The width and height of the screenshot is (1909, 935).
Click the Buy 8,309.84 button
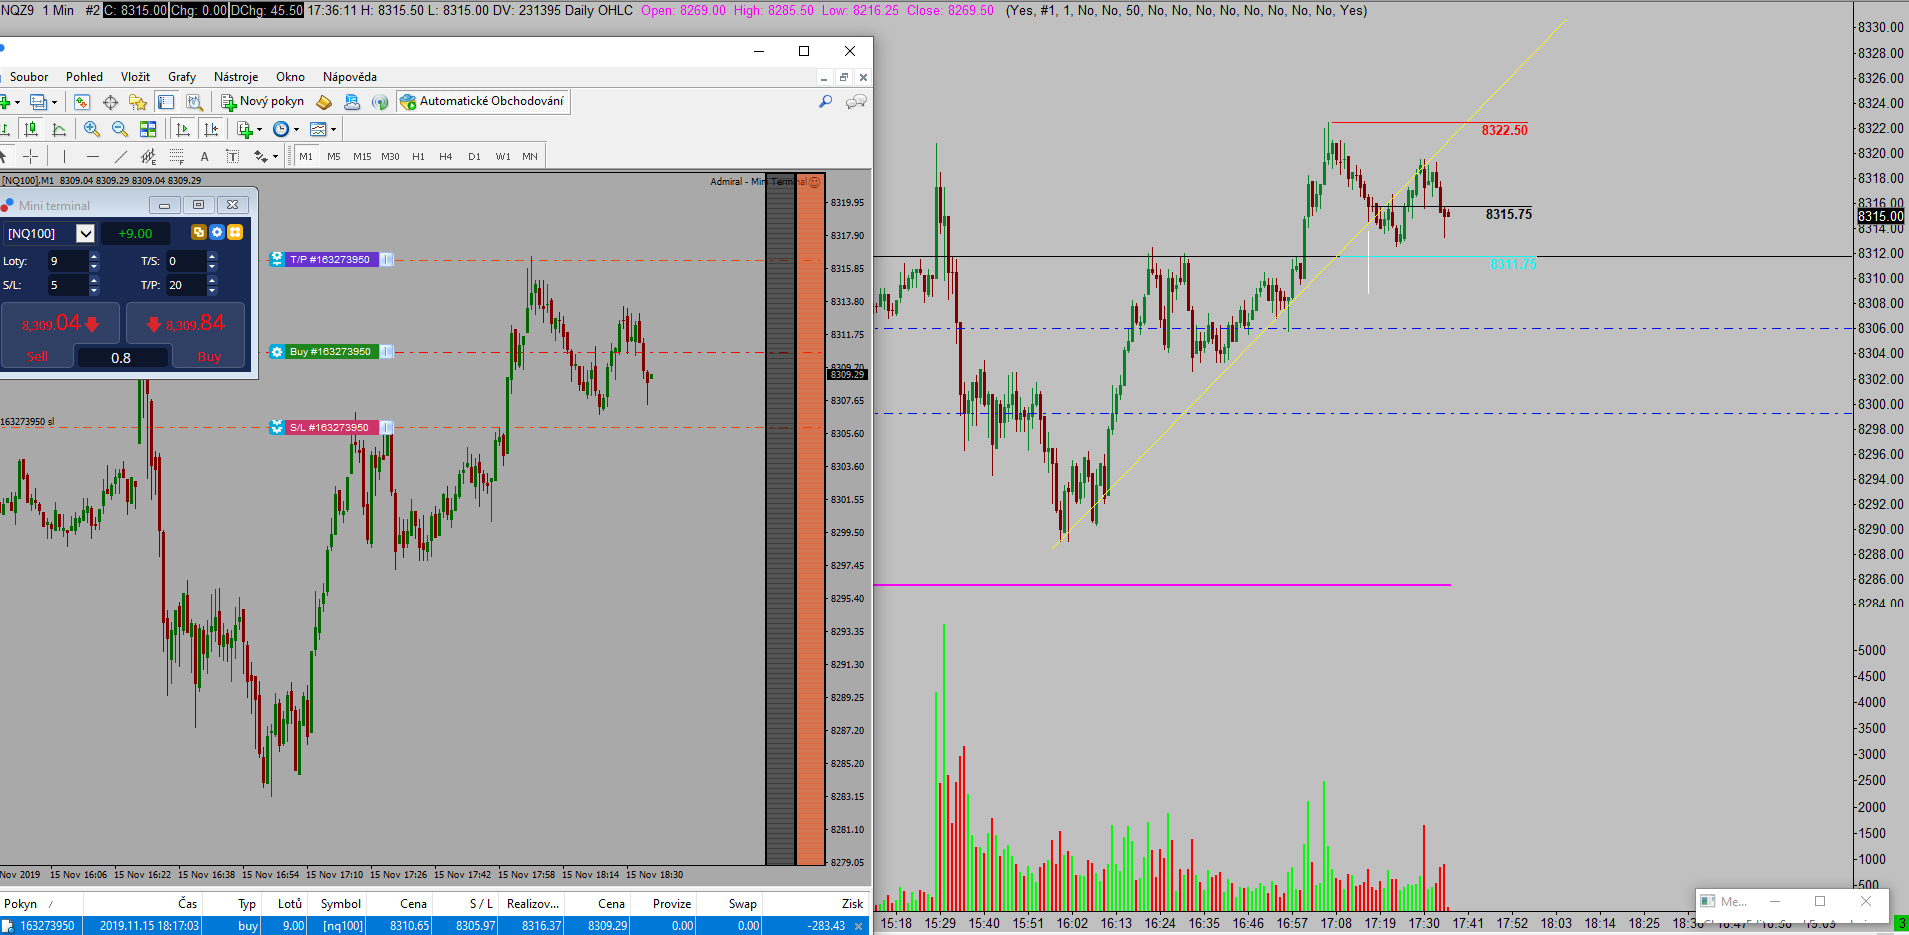[x=186, y=324]
